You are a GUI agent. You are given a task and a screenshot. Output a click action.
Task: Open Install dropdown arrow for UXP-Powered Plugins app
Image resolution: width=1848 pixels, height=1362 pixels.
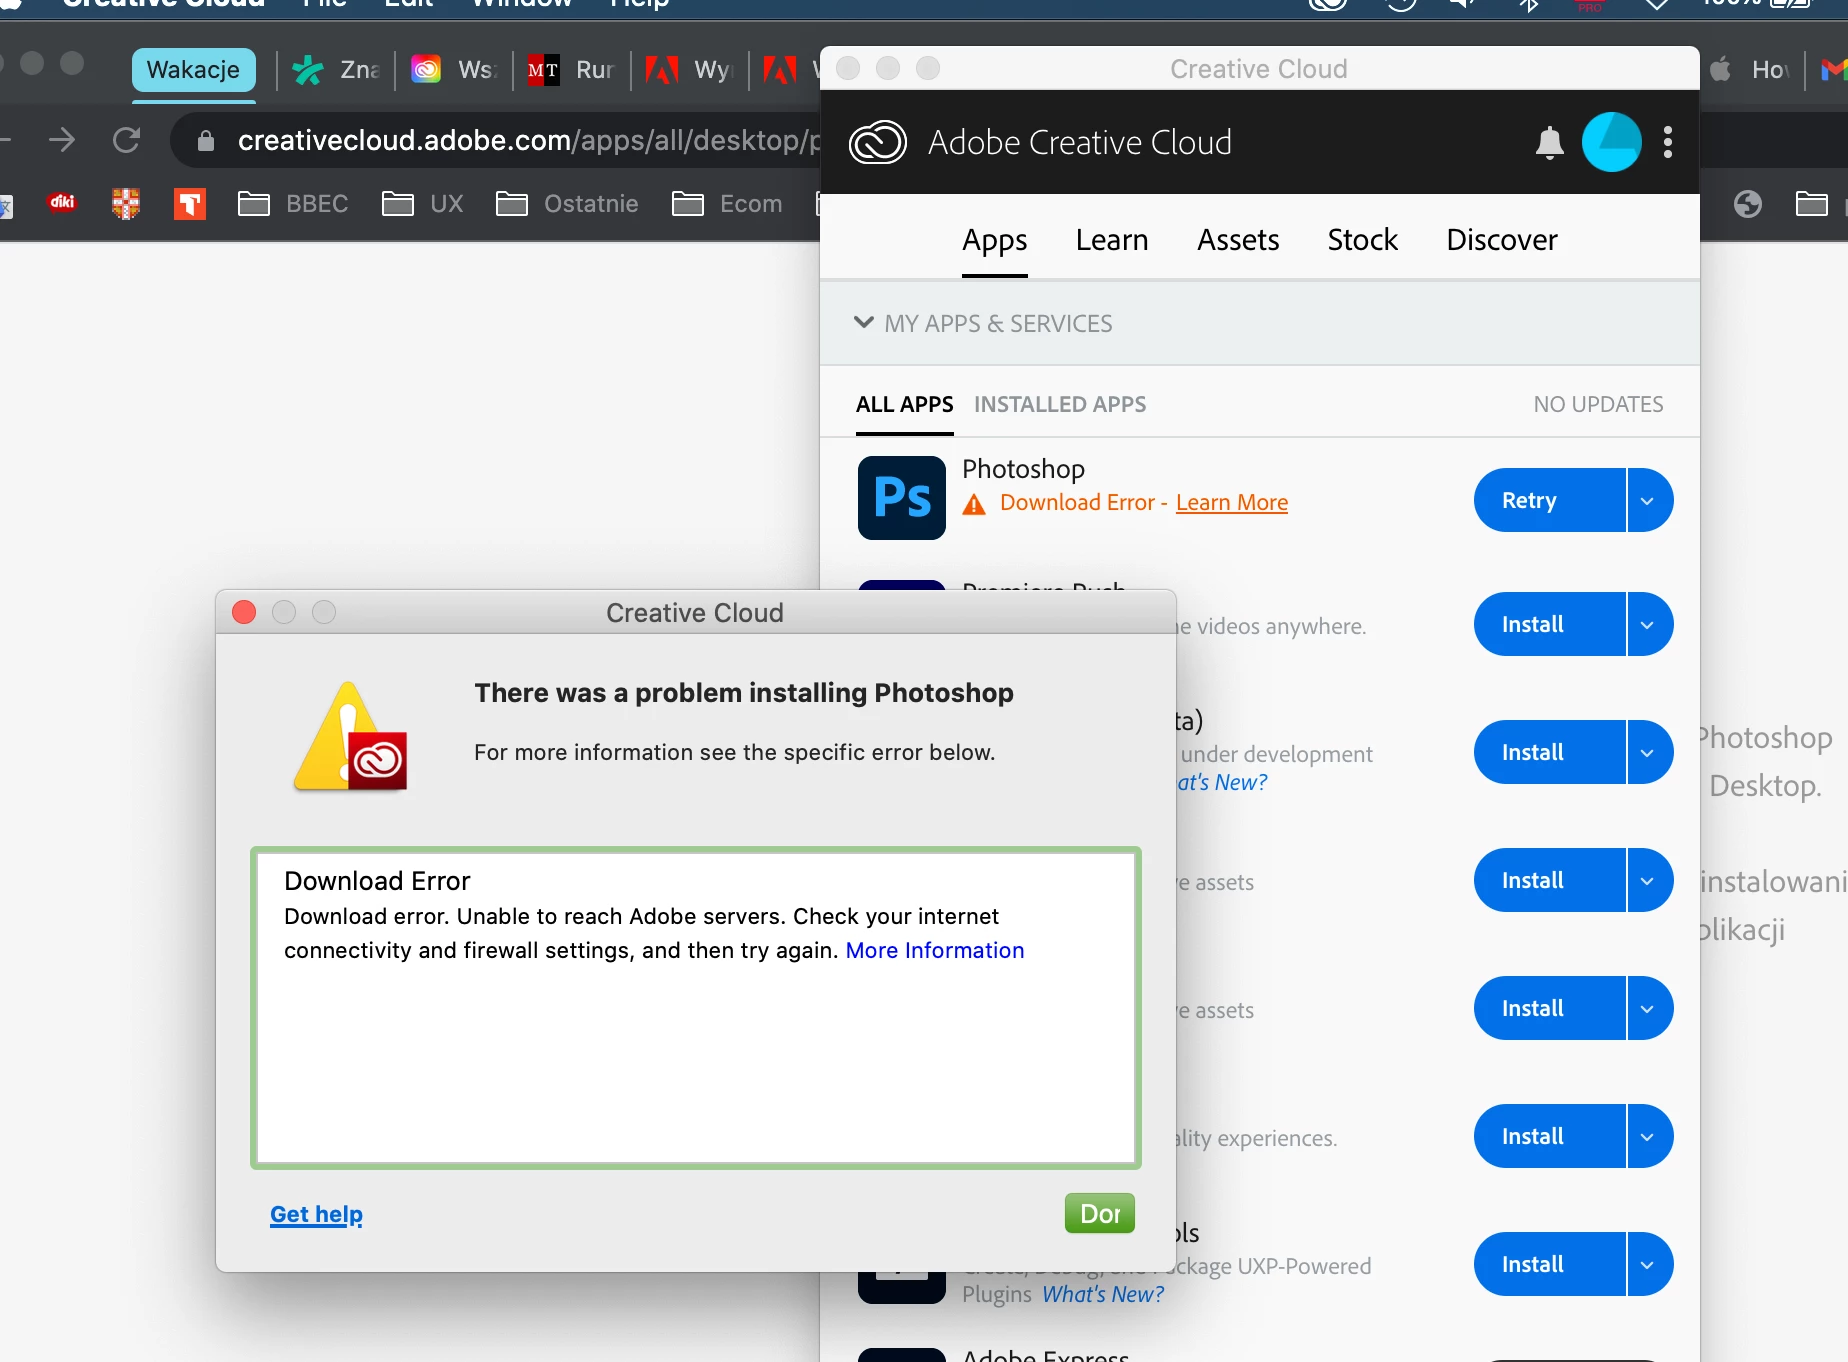point(1649,1264)
